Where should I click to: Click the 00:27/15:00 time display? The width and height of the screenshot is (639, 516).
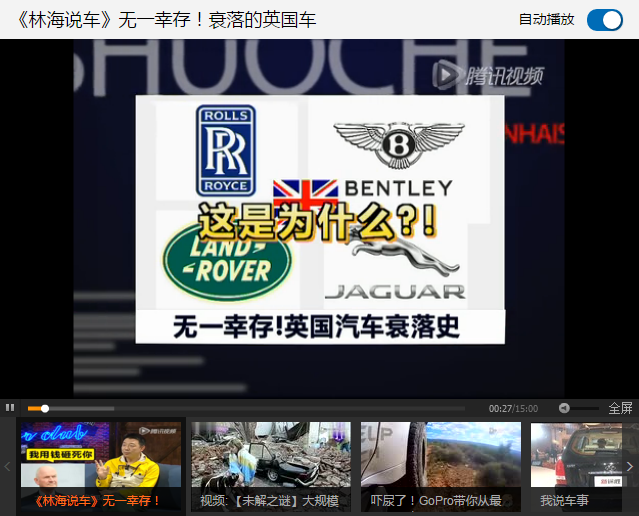513,408
